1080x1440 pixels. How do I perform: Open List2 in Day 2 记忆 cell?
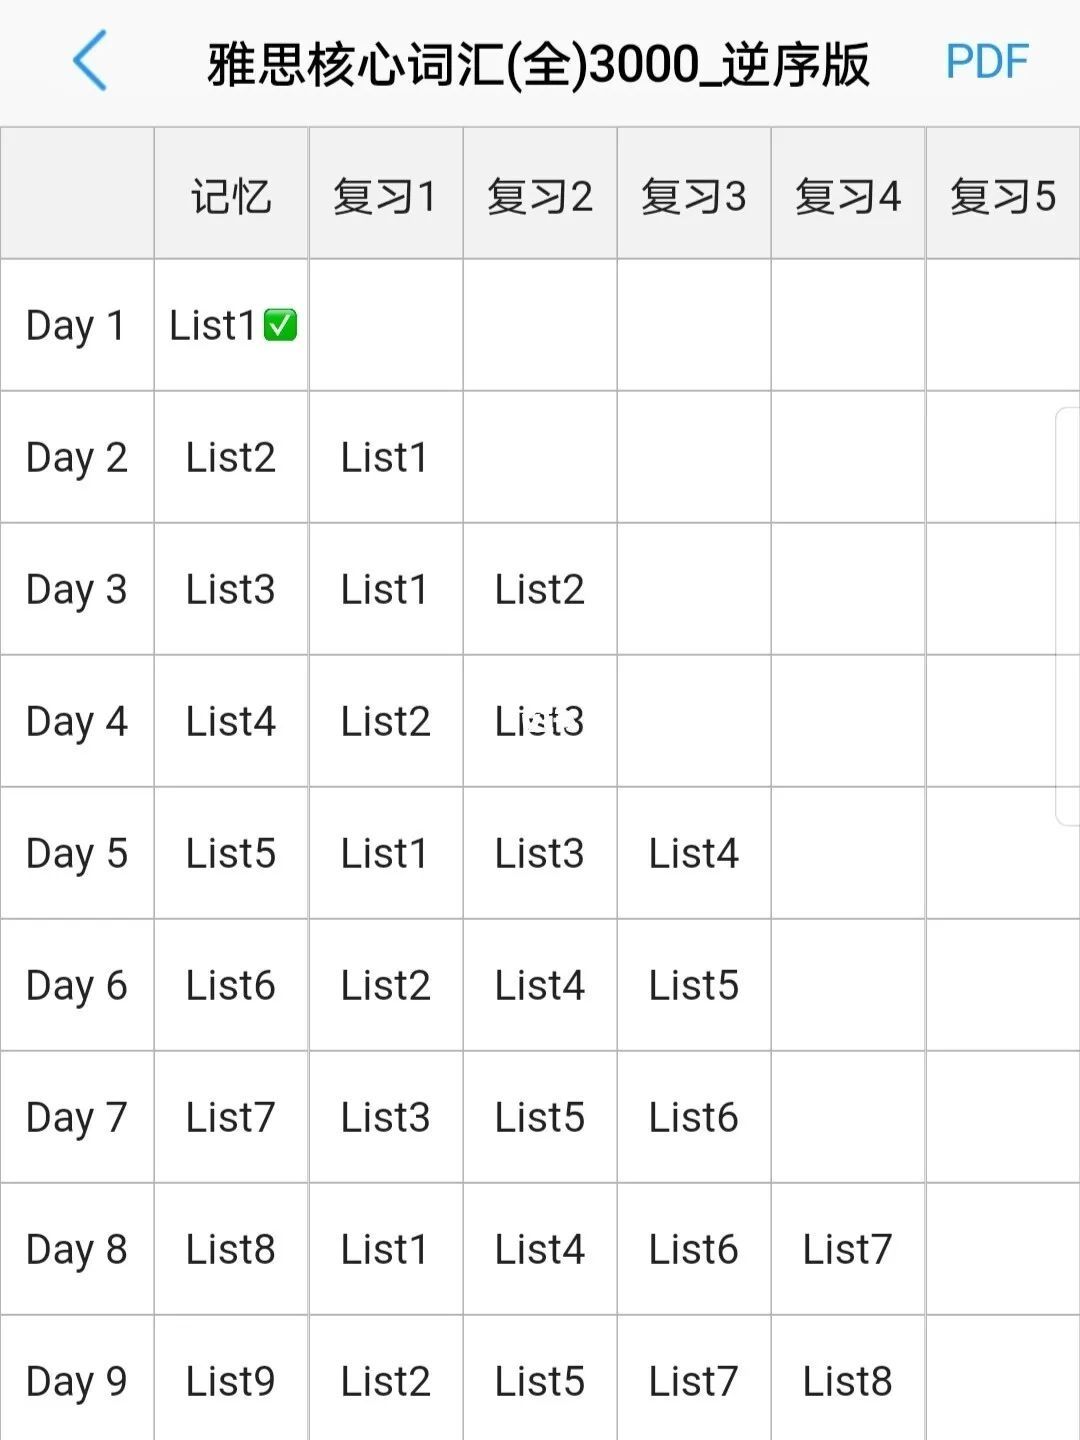231,457
